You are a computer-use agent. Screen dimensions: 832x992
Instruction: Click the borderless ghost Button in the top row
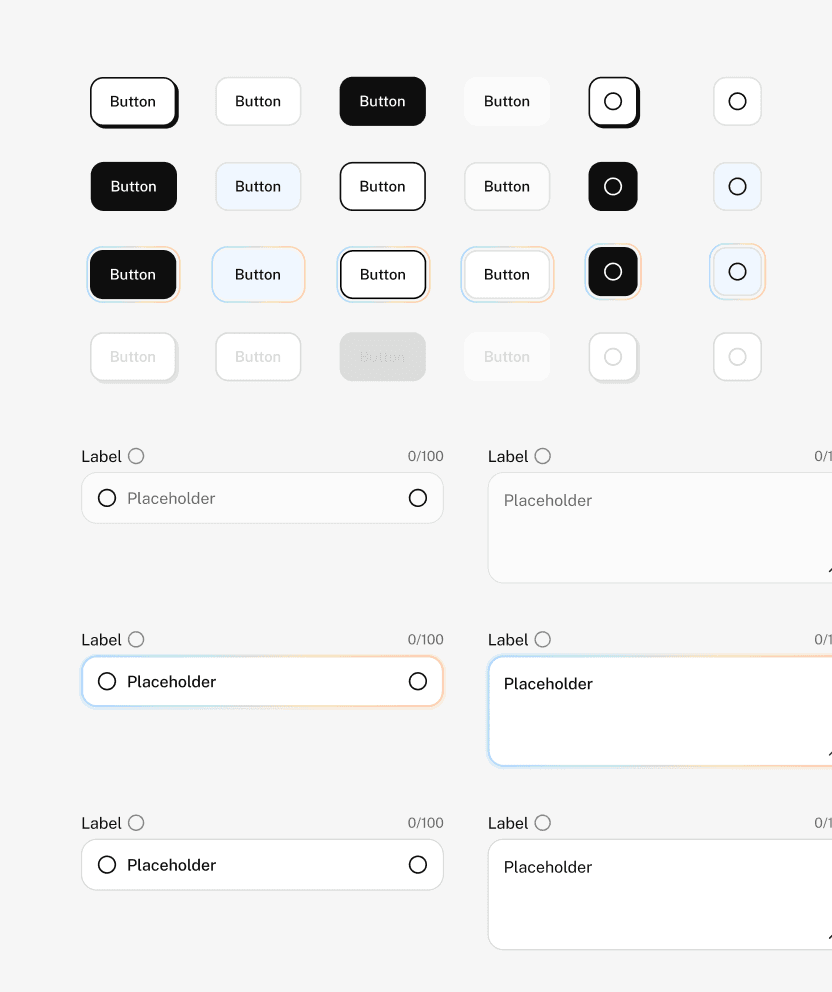(x=507, y=101)
